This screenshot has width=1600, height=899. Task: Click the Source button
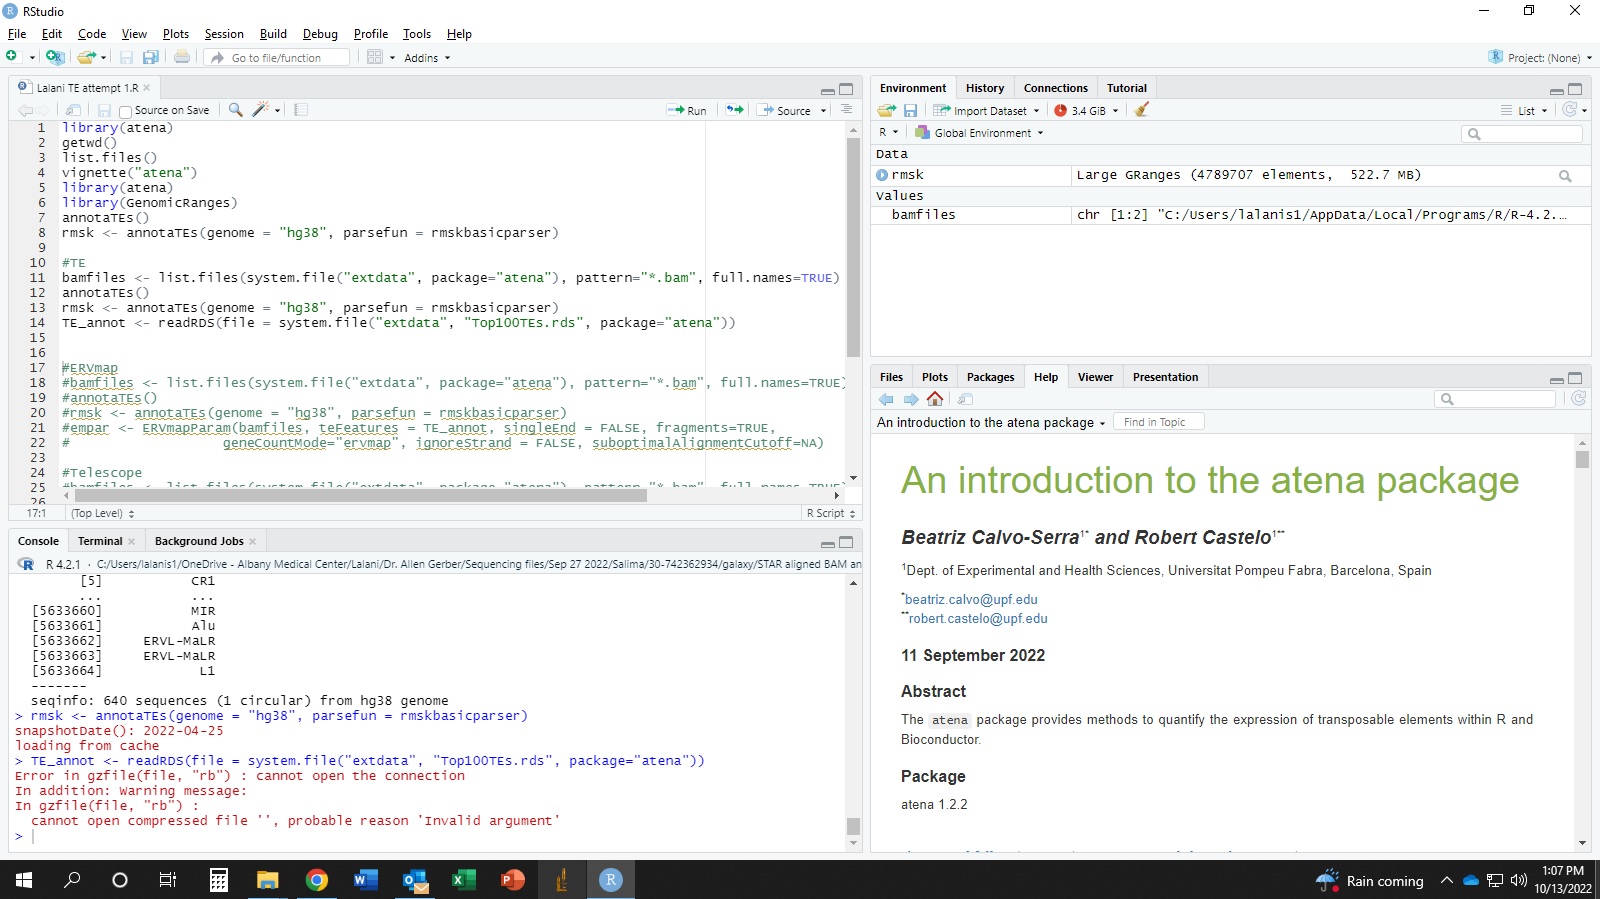click(786, 111)
